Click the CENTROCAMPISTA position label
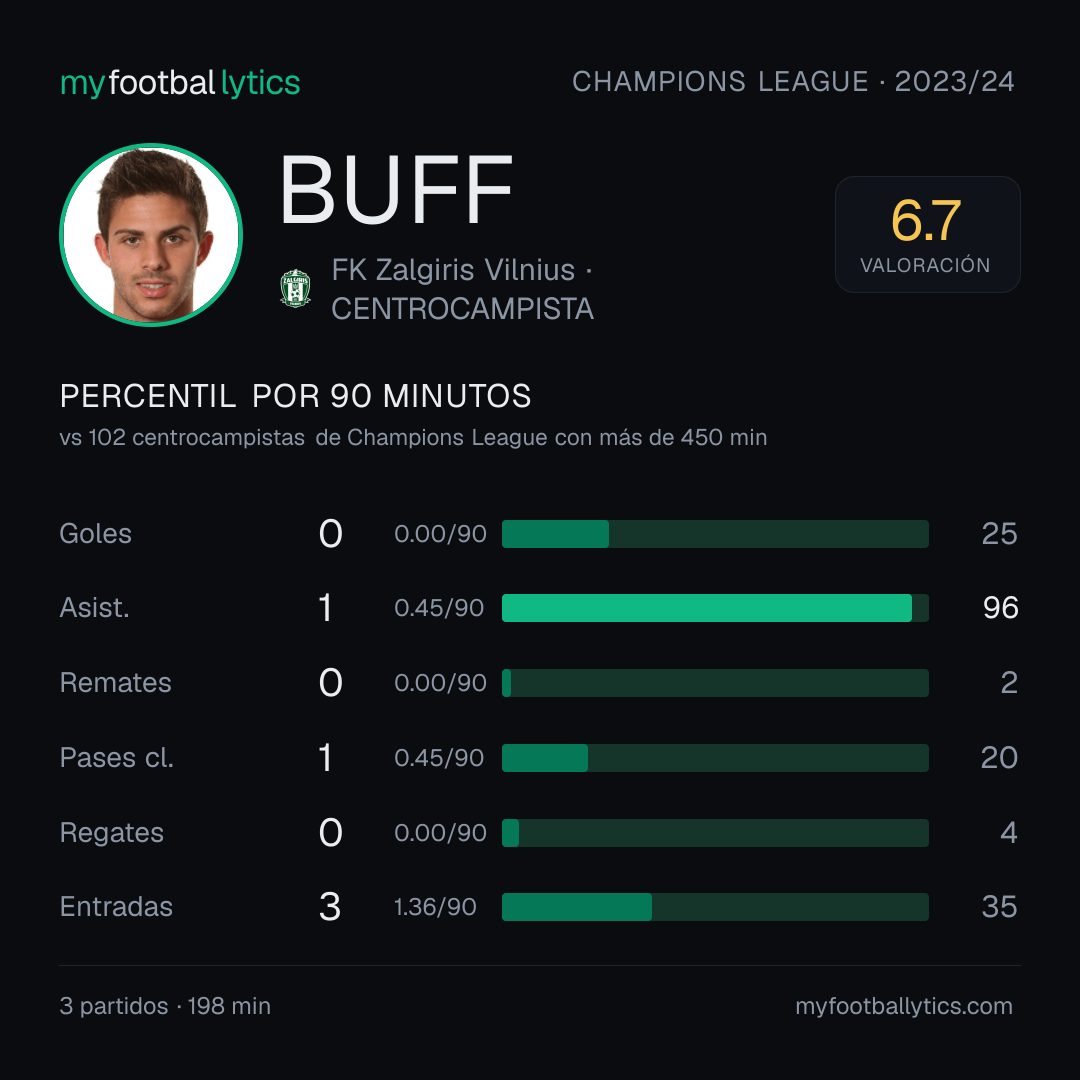 click(462, 309)
